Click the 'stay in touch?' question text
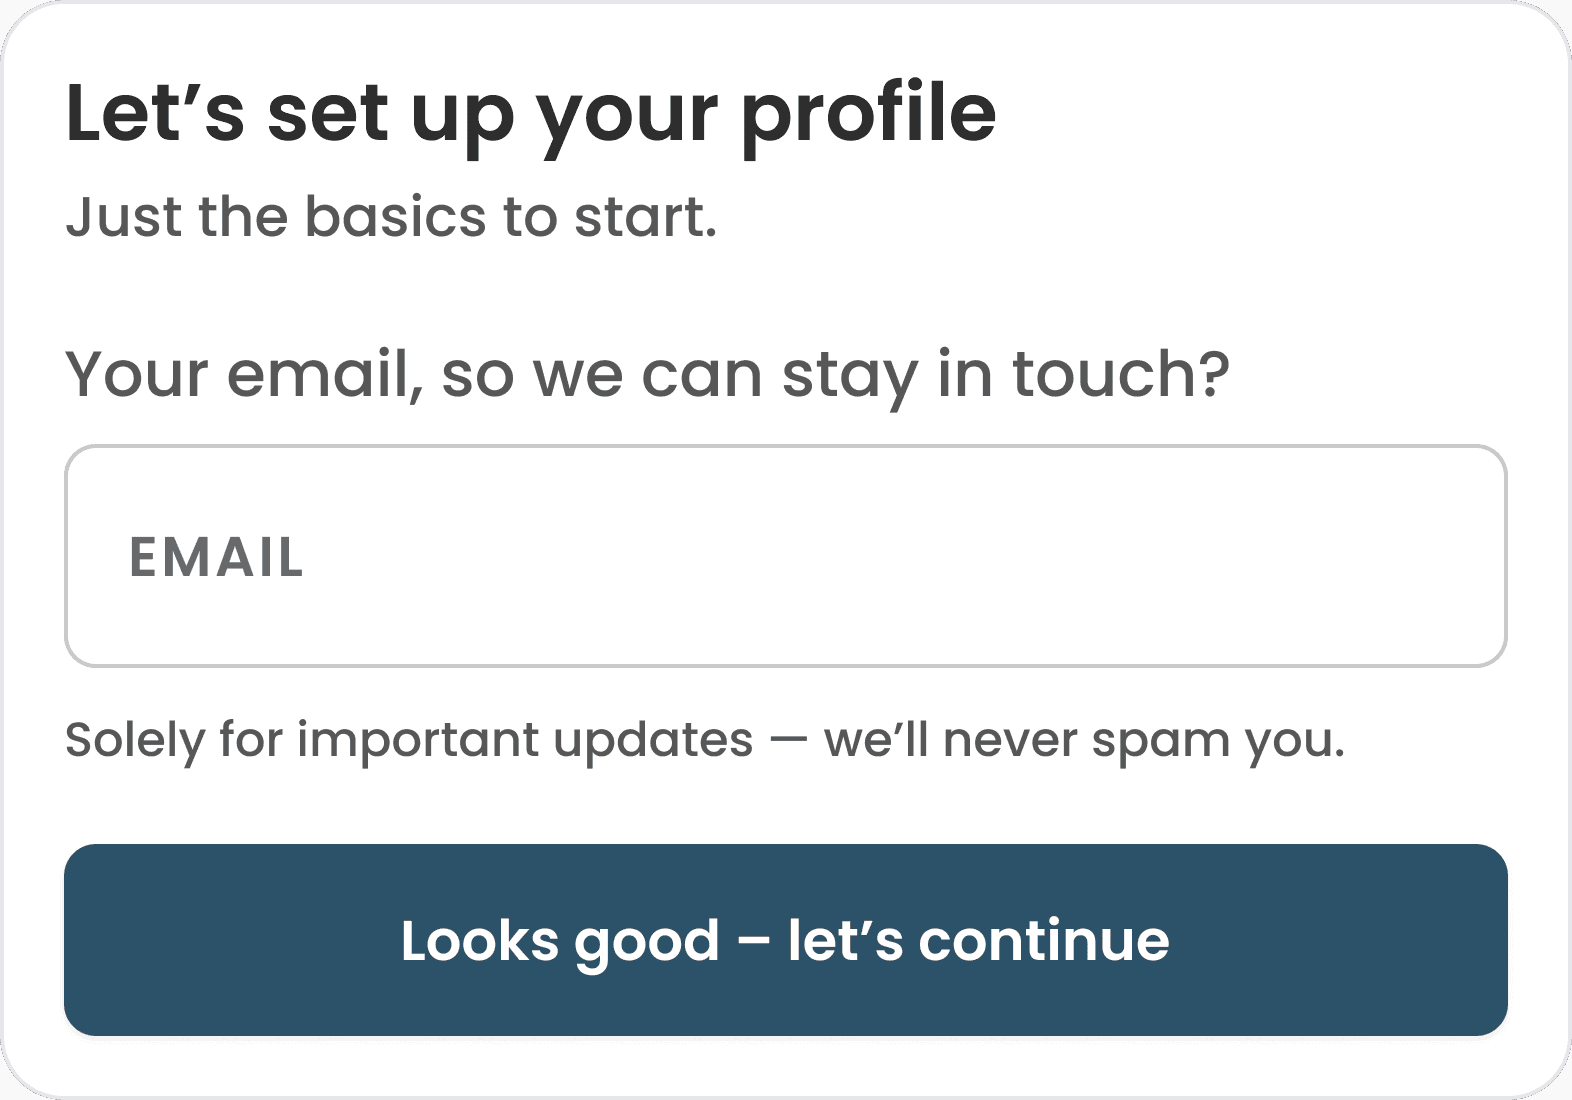Screen dimensions: 1572x1100 click(x=1005, y=375)
